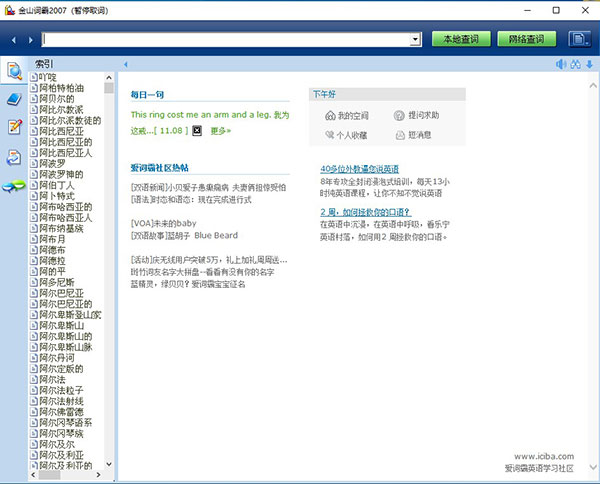Click the index list scroll up arrow
This screenshot has height=484, width=600.
click(x=109, y=78)
